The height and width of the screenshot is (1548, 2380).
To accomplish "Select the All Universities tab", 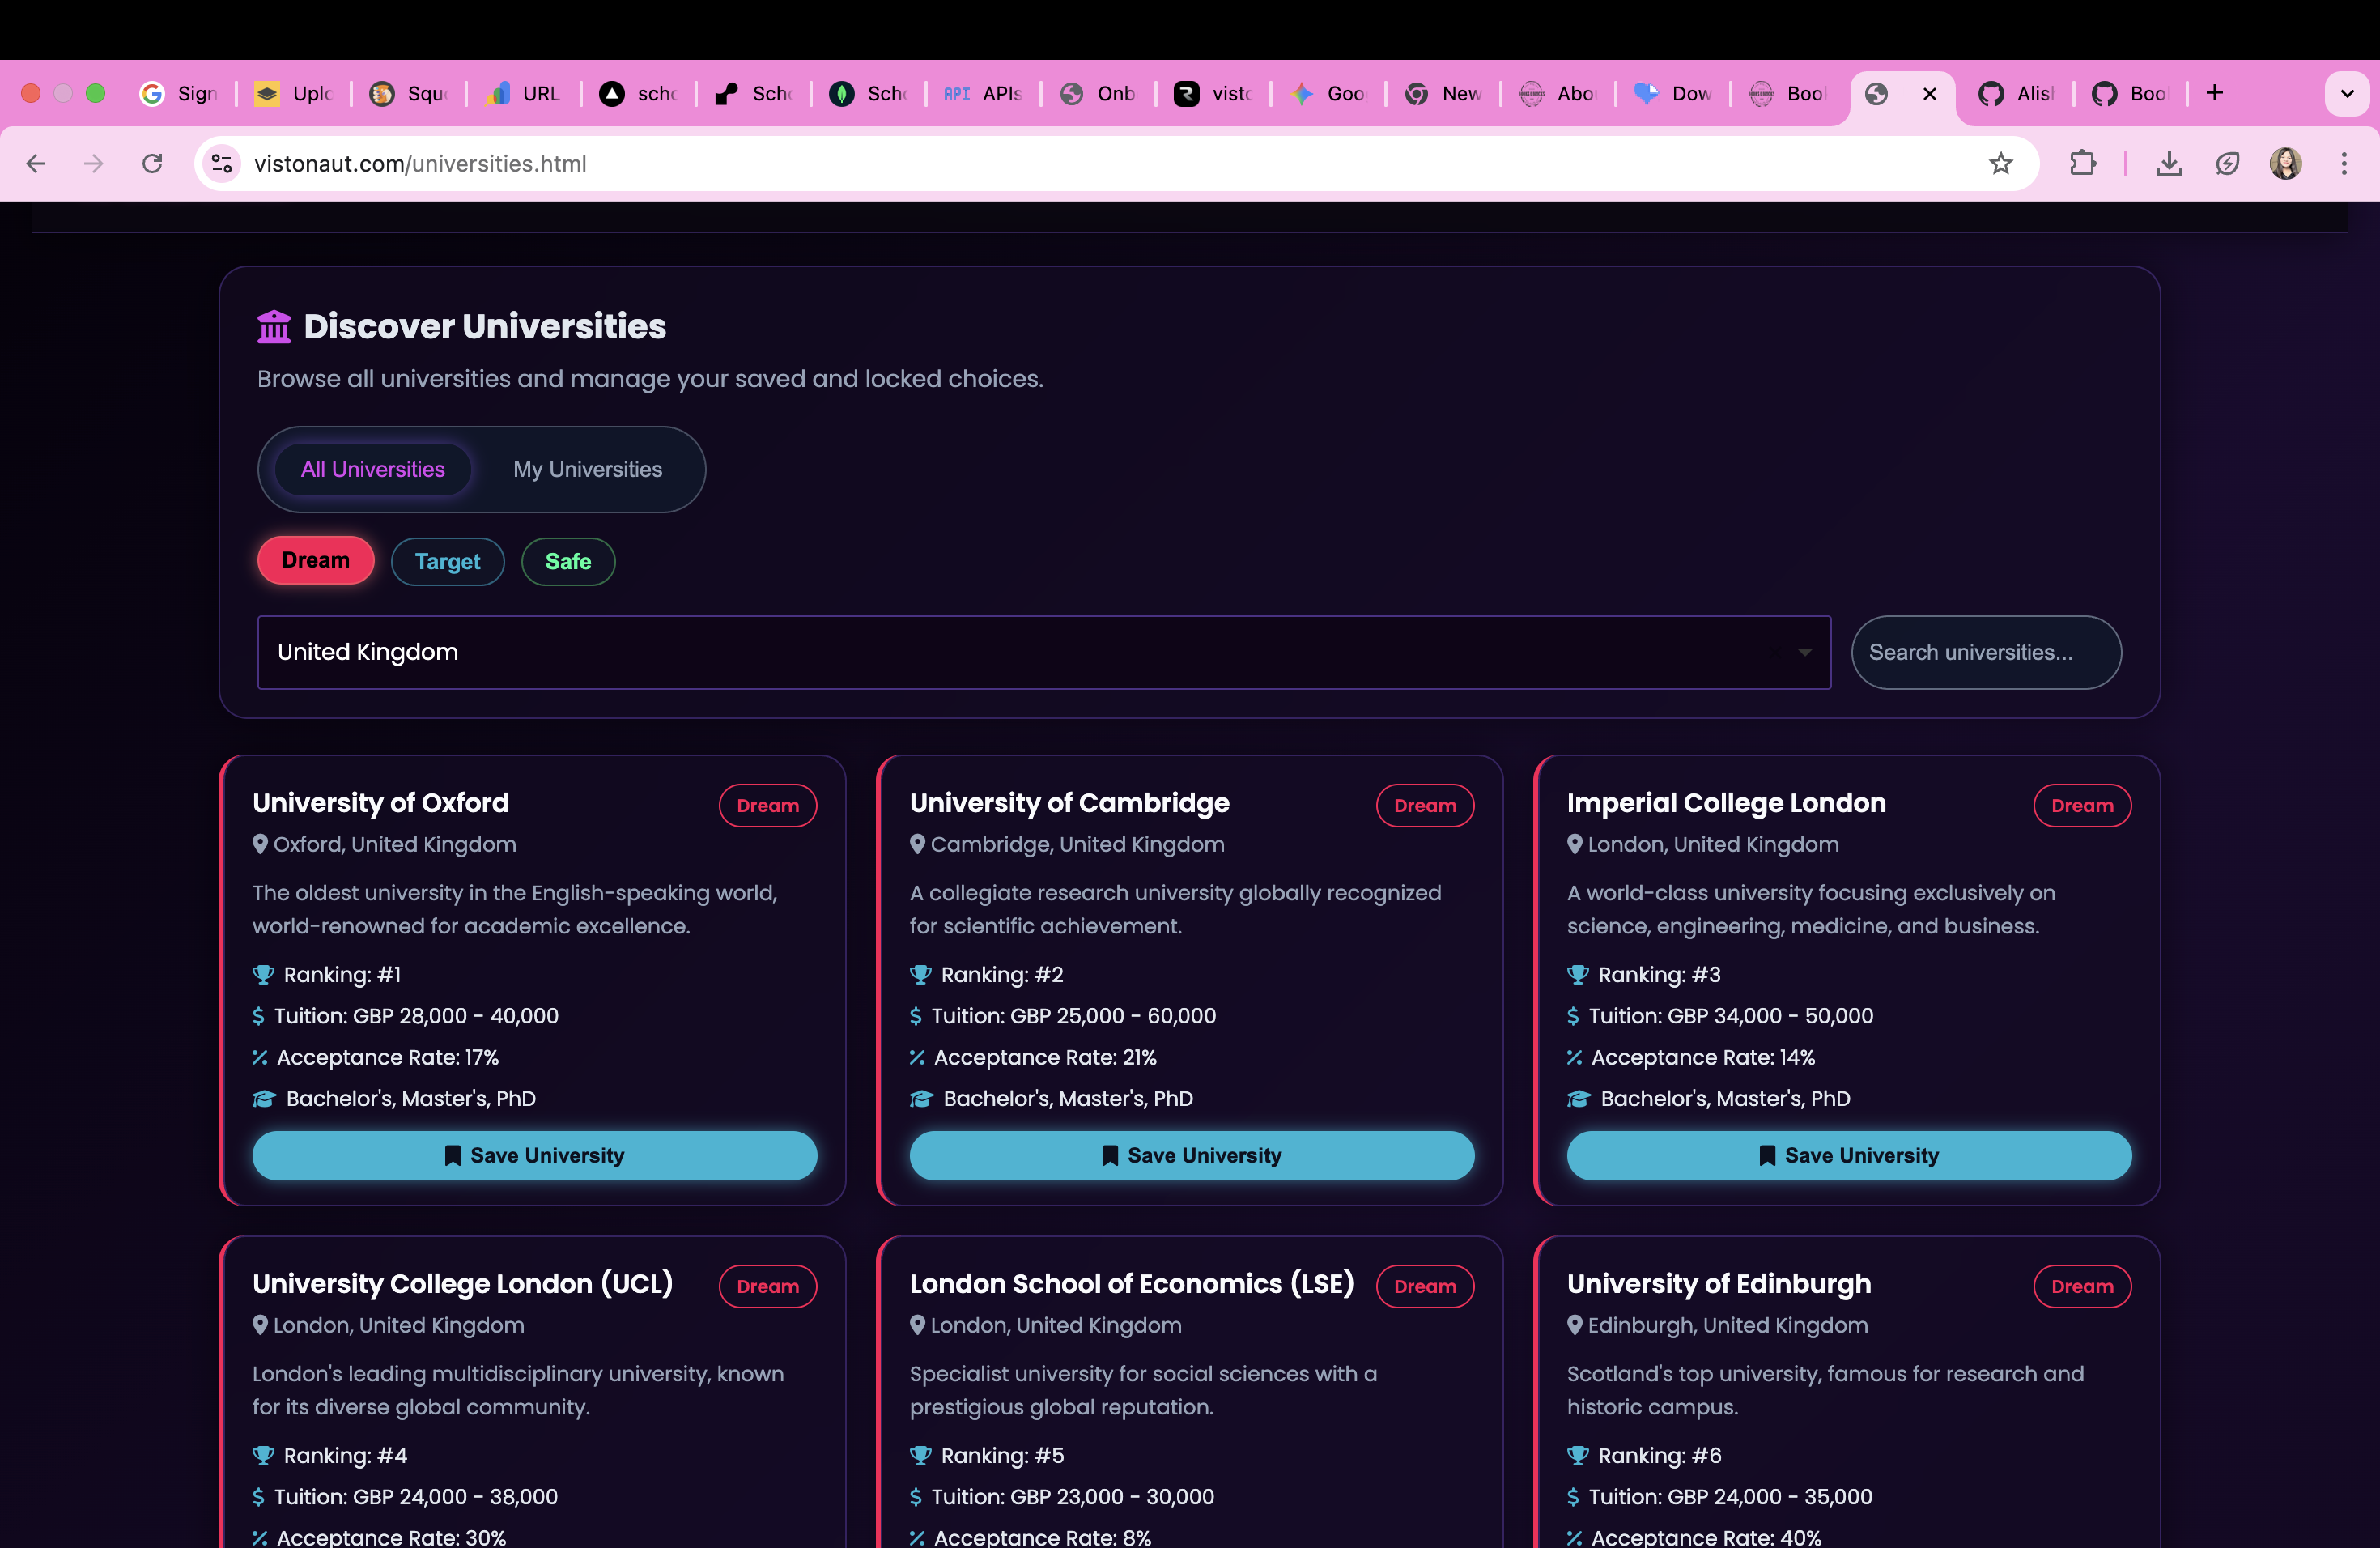I will click(x=373, y=469).
